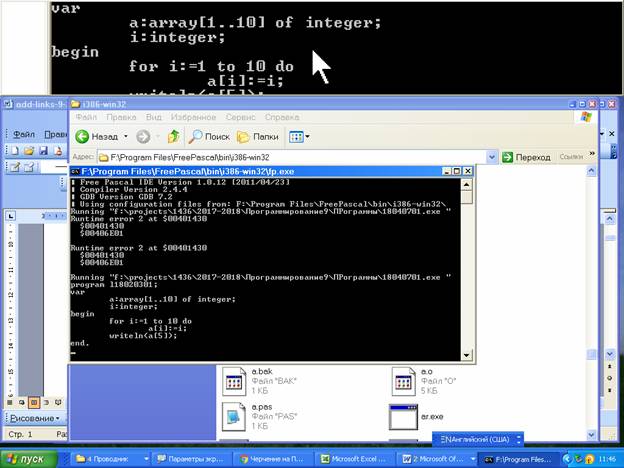The width and height of the screenshot is (624, 468).
Task: Click second reviewing icon in Word's second toolbar
Action: (x=29, y=167)
